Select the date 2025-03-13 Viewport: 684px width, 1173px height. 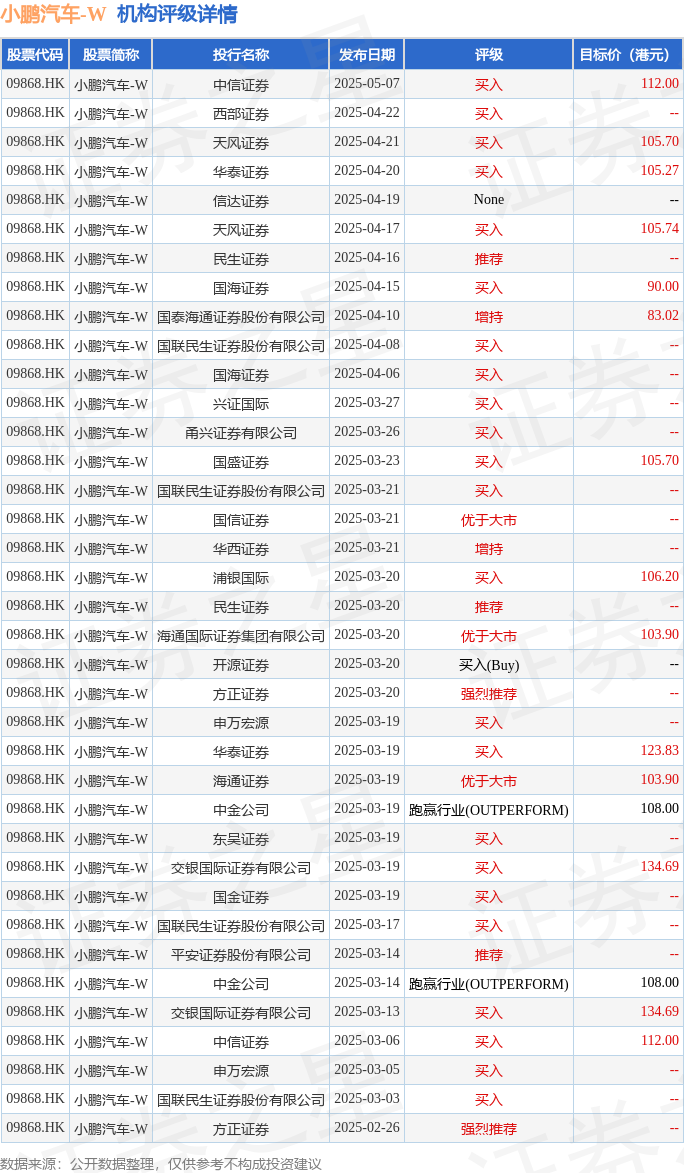[367, 1012]
